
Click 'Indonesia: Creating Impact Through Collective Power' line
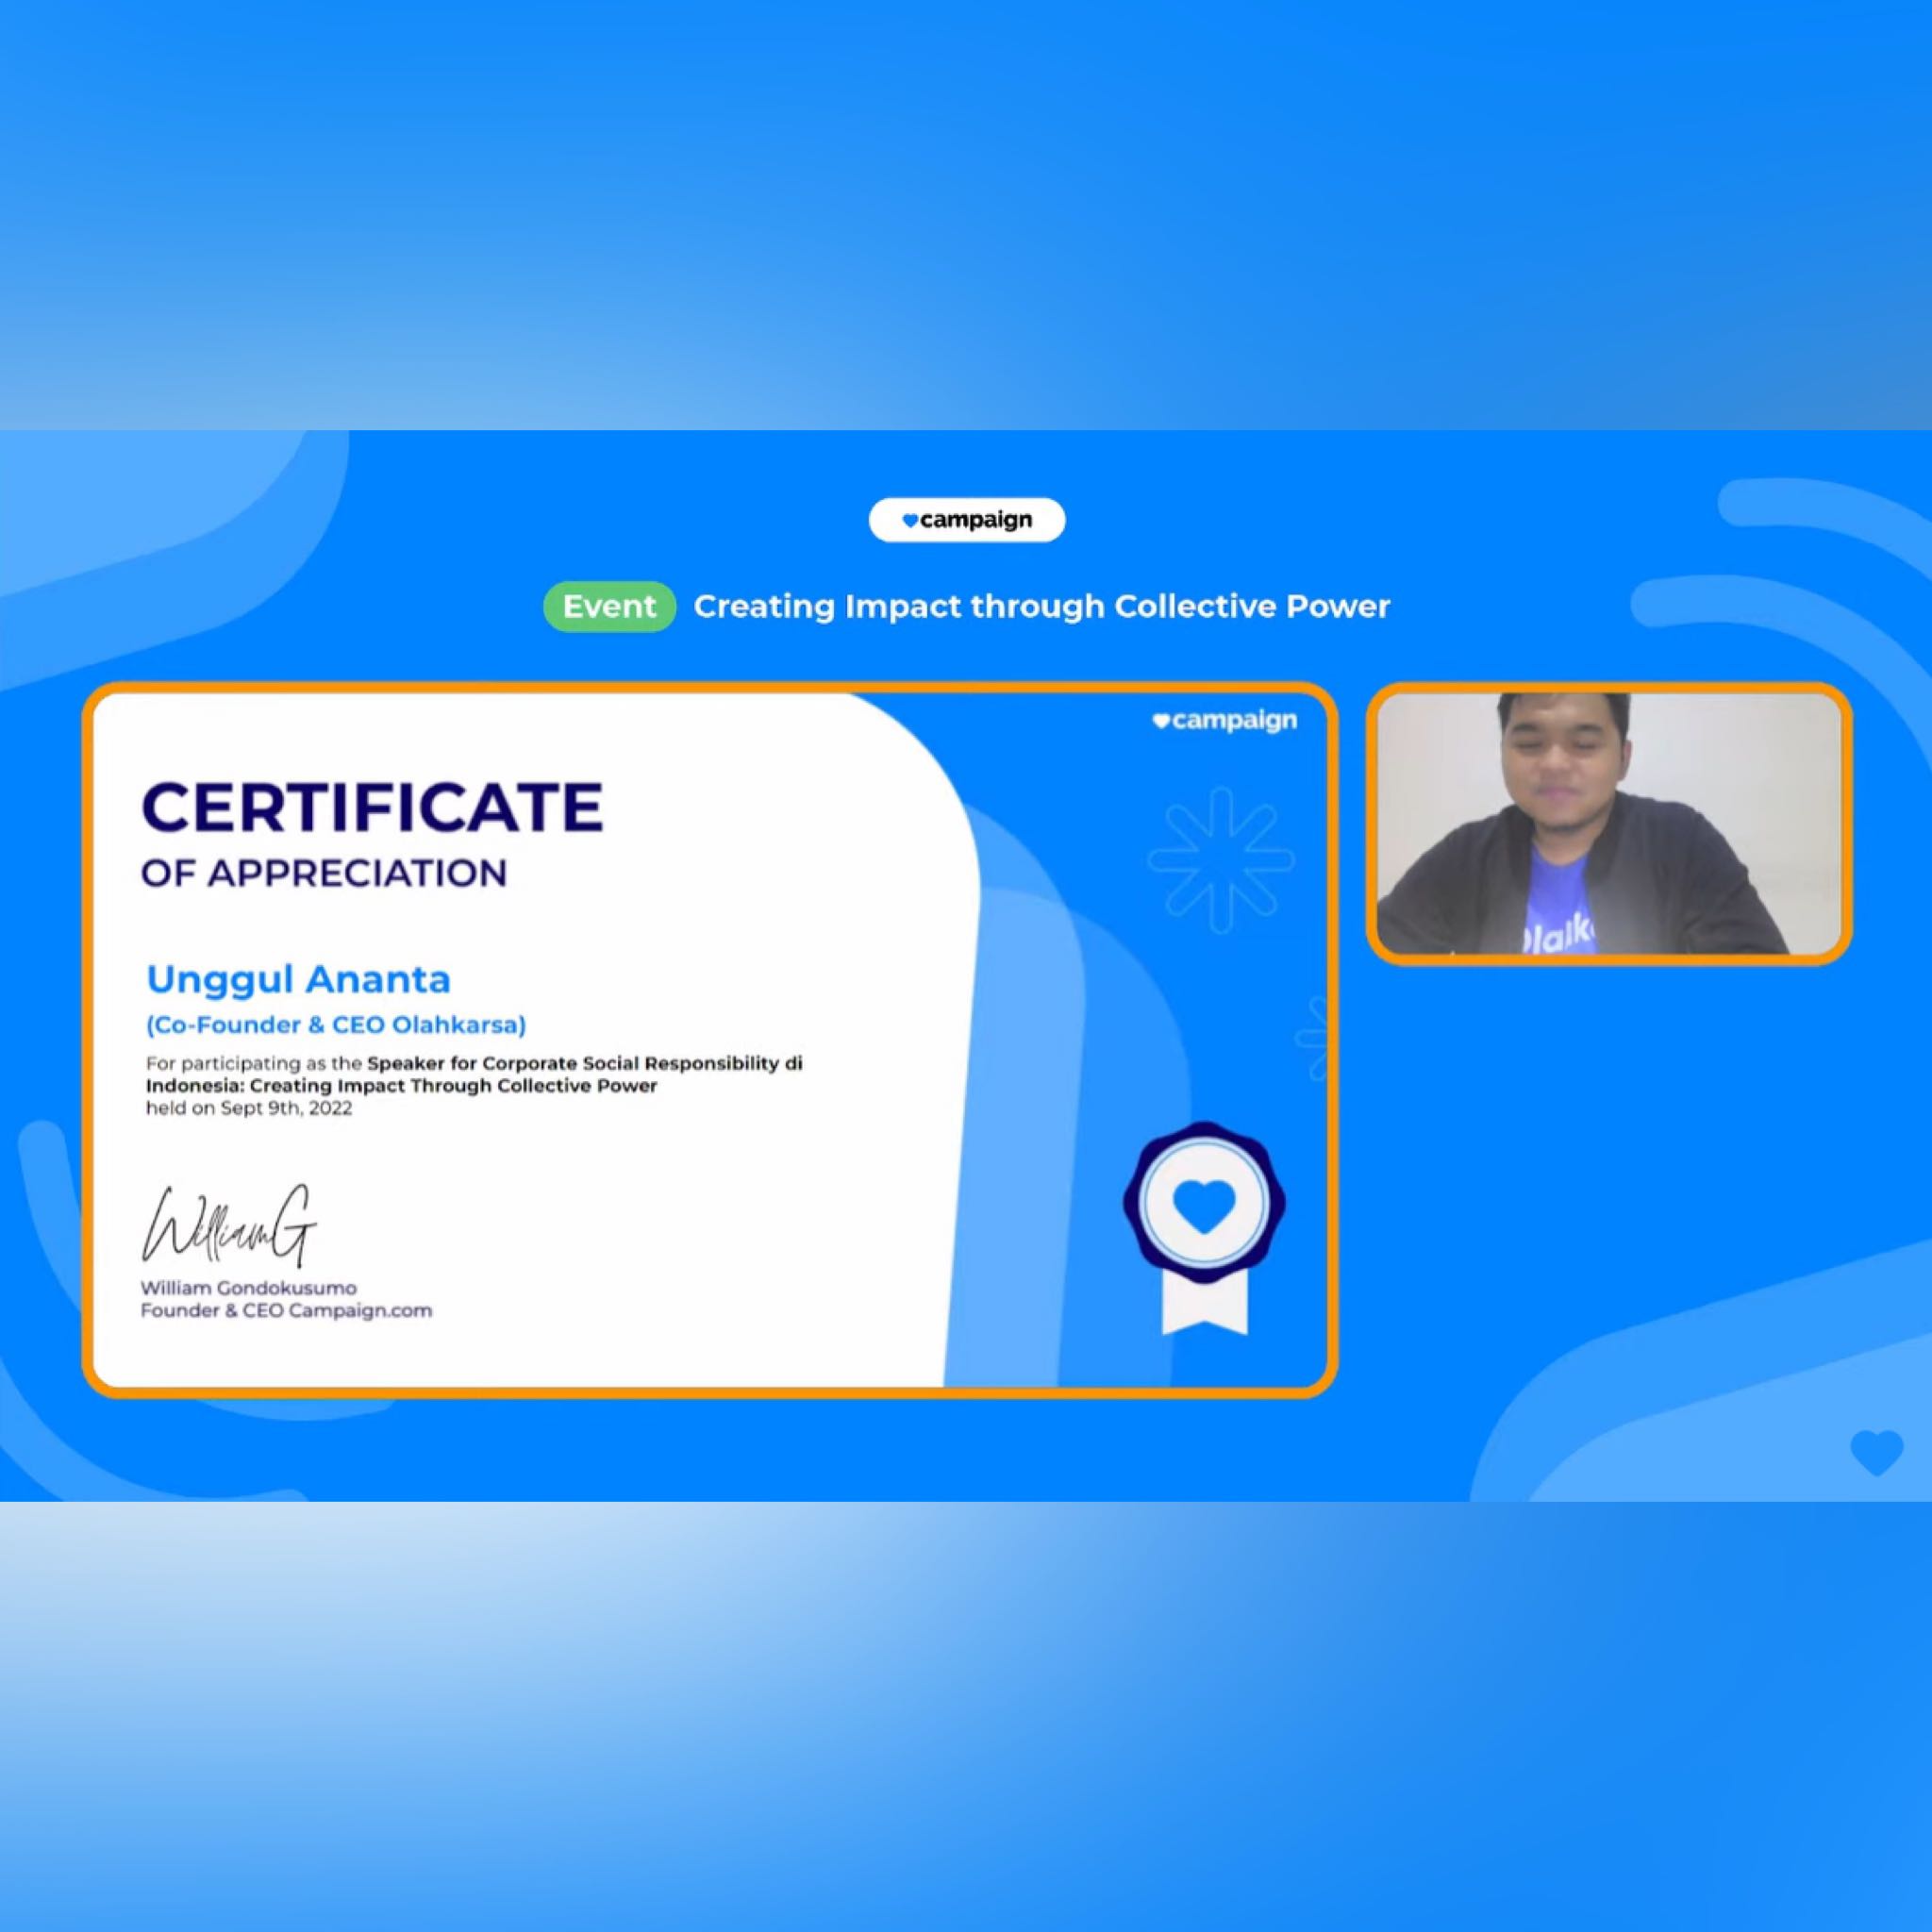point(402,1085)
